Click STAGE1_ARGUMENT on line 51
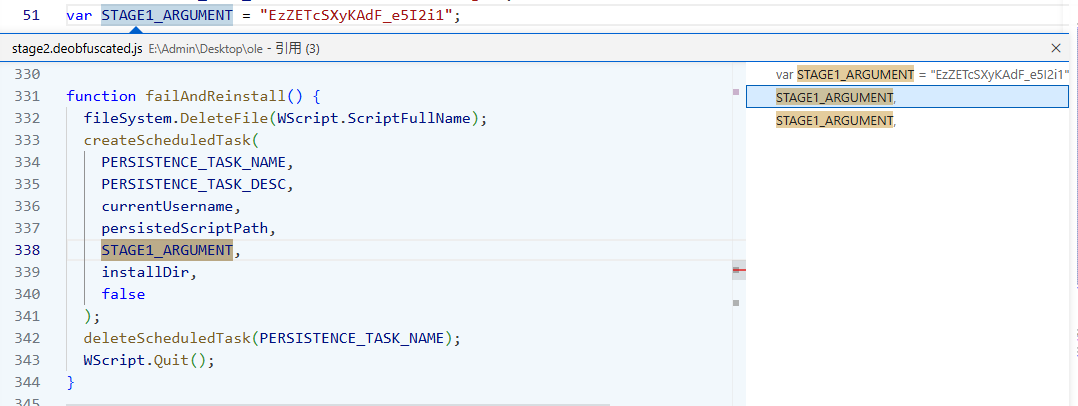This screenshot has width=1078, height=406. click(167, 14)
